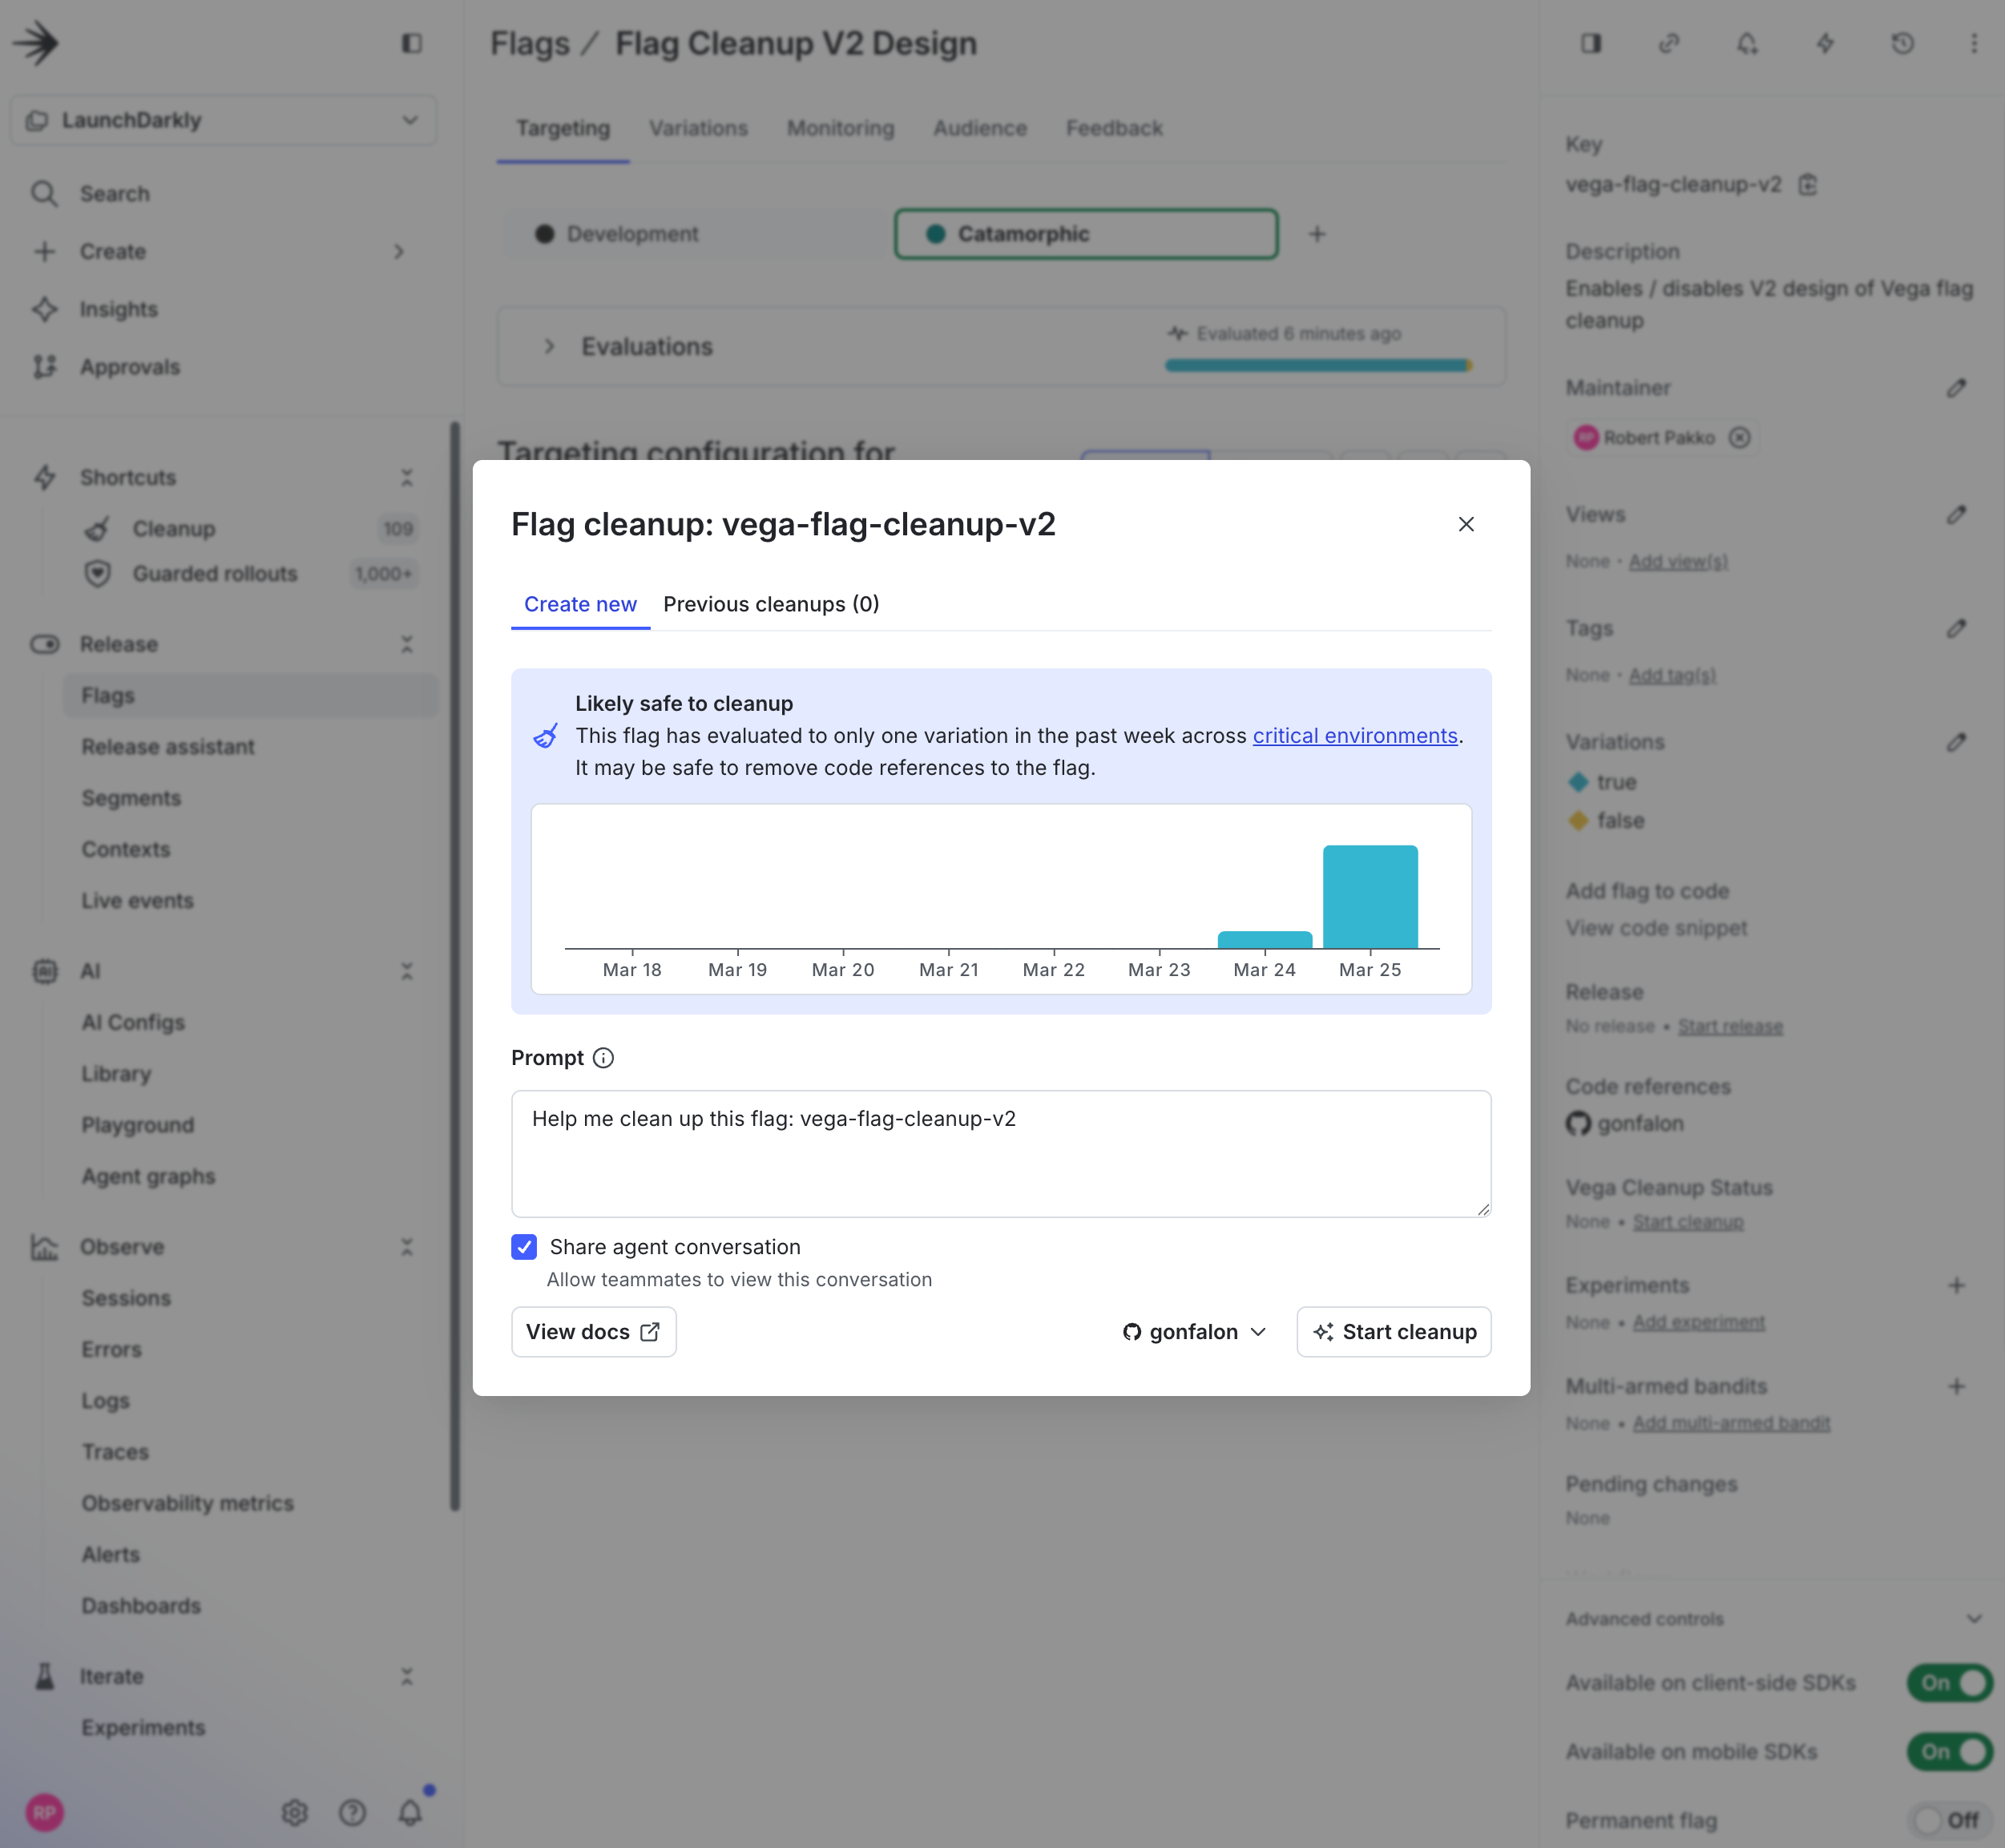Expand the Evaluations section

(x=549, y=346)
